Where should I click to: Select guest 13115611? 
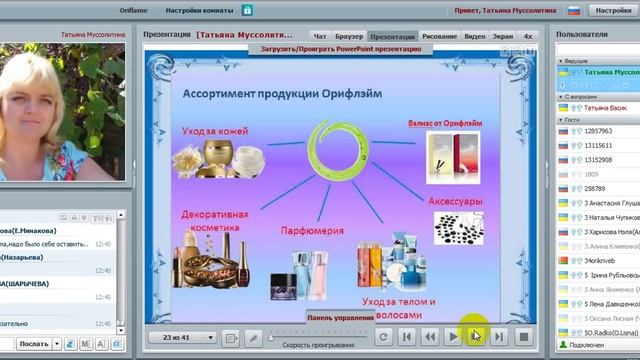pyautogui.click(x=598, y=145)
